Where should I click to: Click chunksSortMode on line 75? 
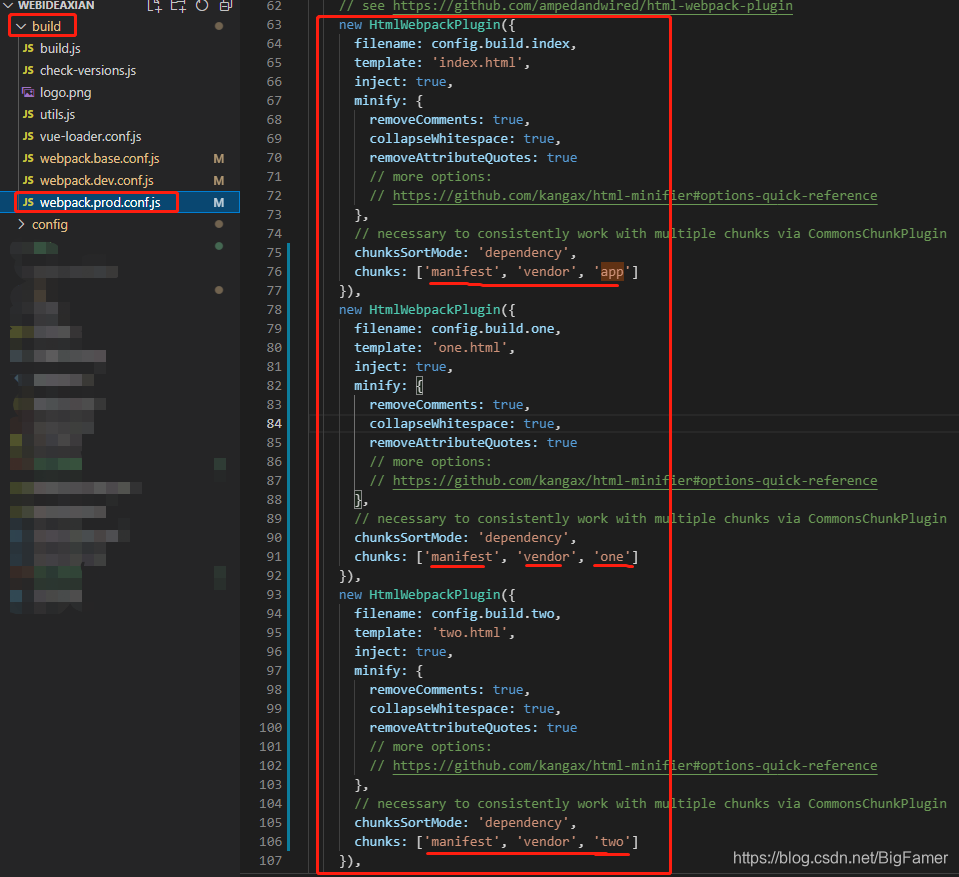pyautogui.click(x=408, y=253)
